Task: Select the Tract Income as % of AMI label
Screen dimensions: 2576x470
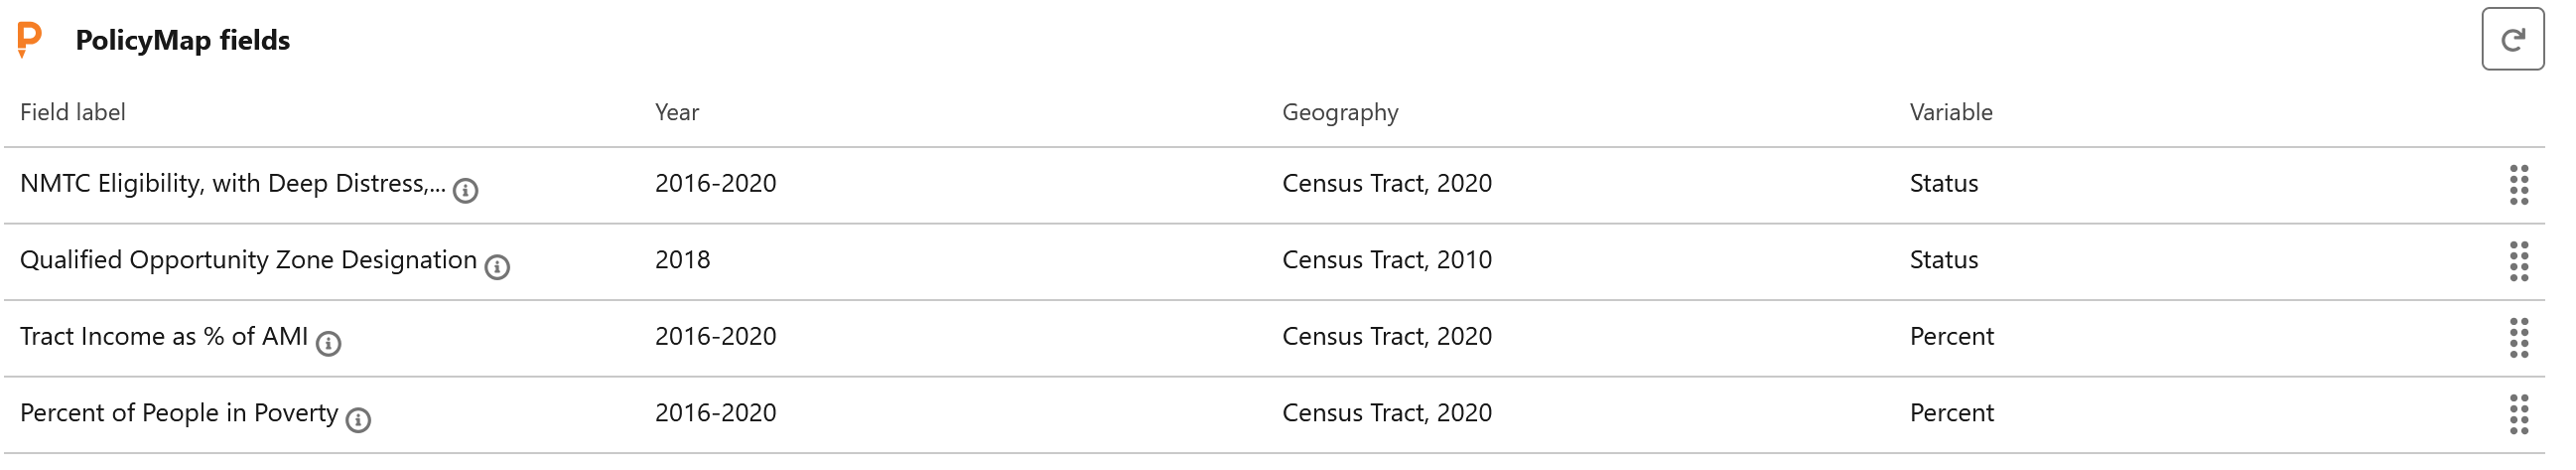Action: 164,337
